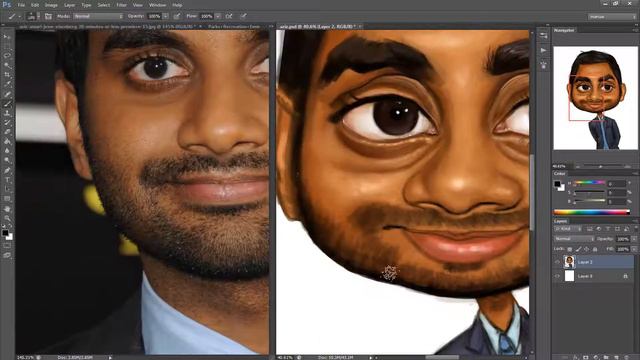
Task: Enable airbrush mode in options bar
Action: click(x=229, y=16)
